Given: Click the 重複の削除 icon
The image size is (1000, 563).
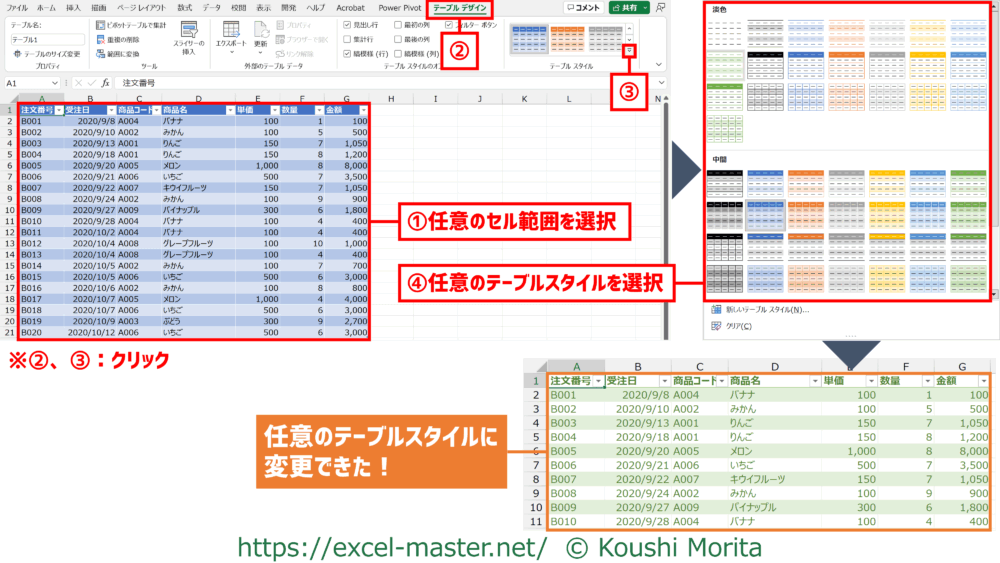Looking at the screenshot, I should [101, 39].
